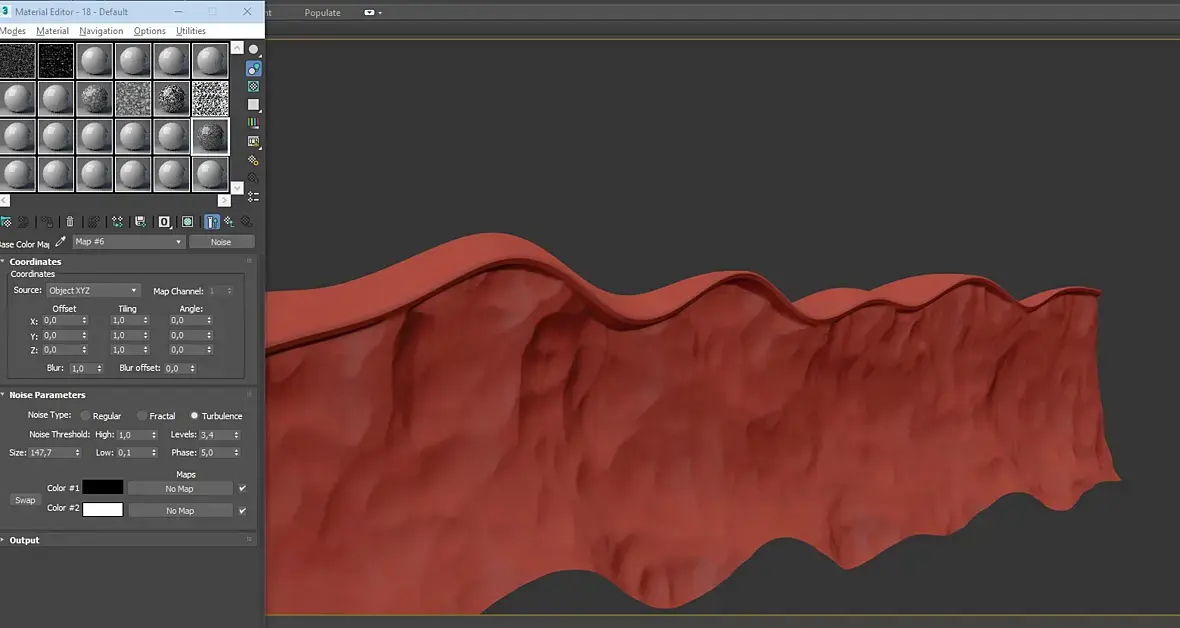Click the Reset Map trash can icon

coord(70,222)
